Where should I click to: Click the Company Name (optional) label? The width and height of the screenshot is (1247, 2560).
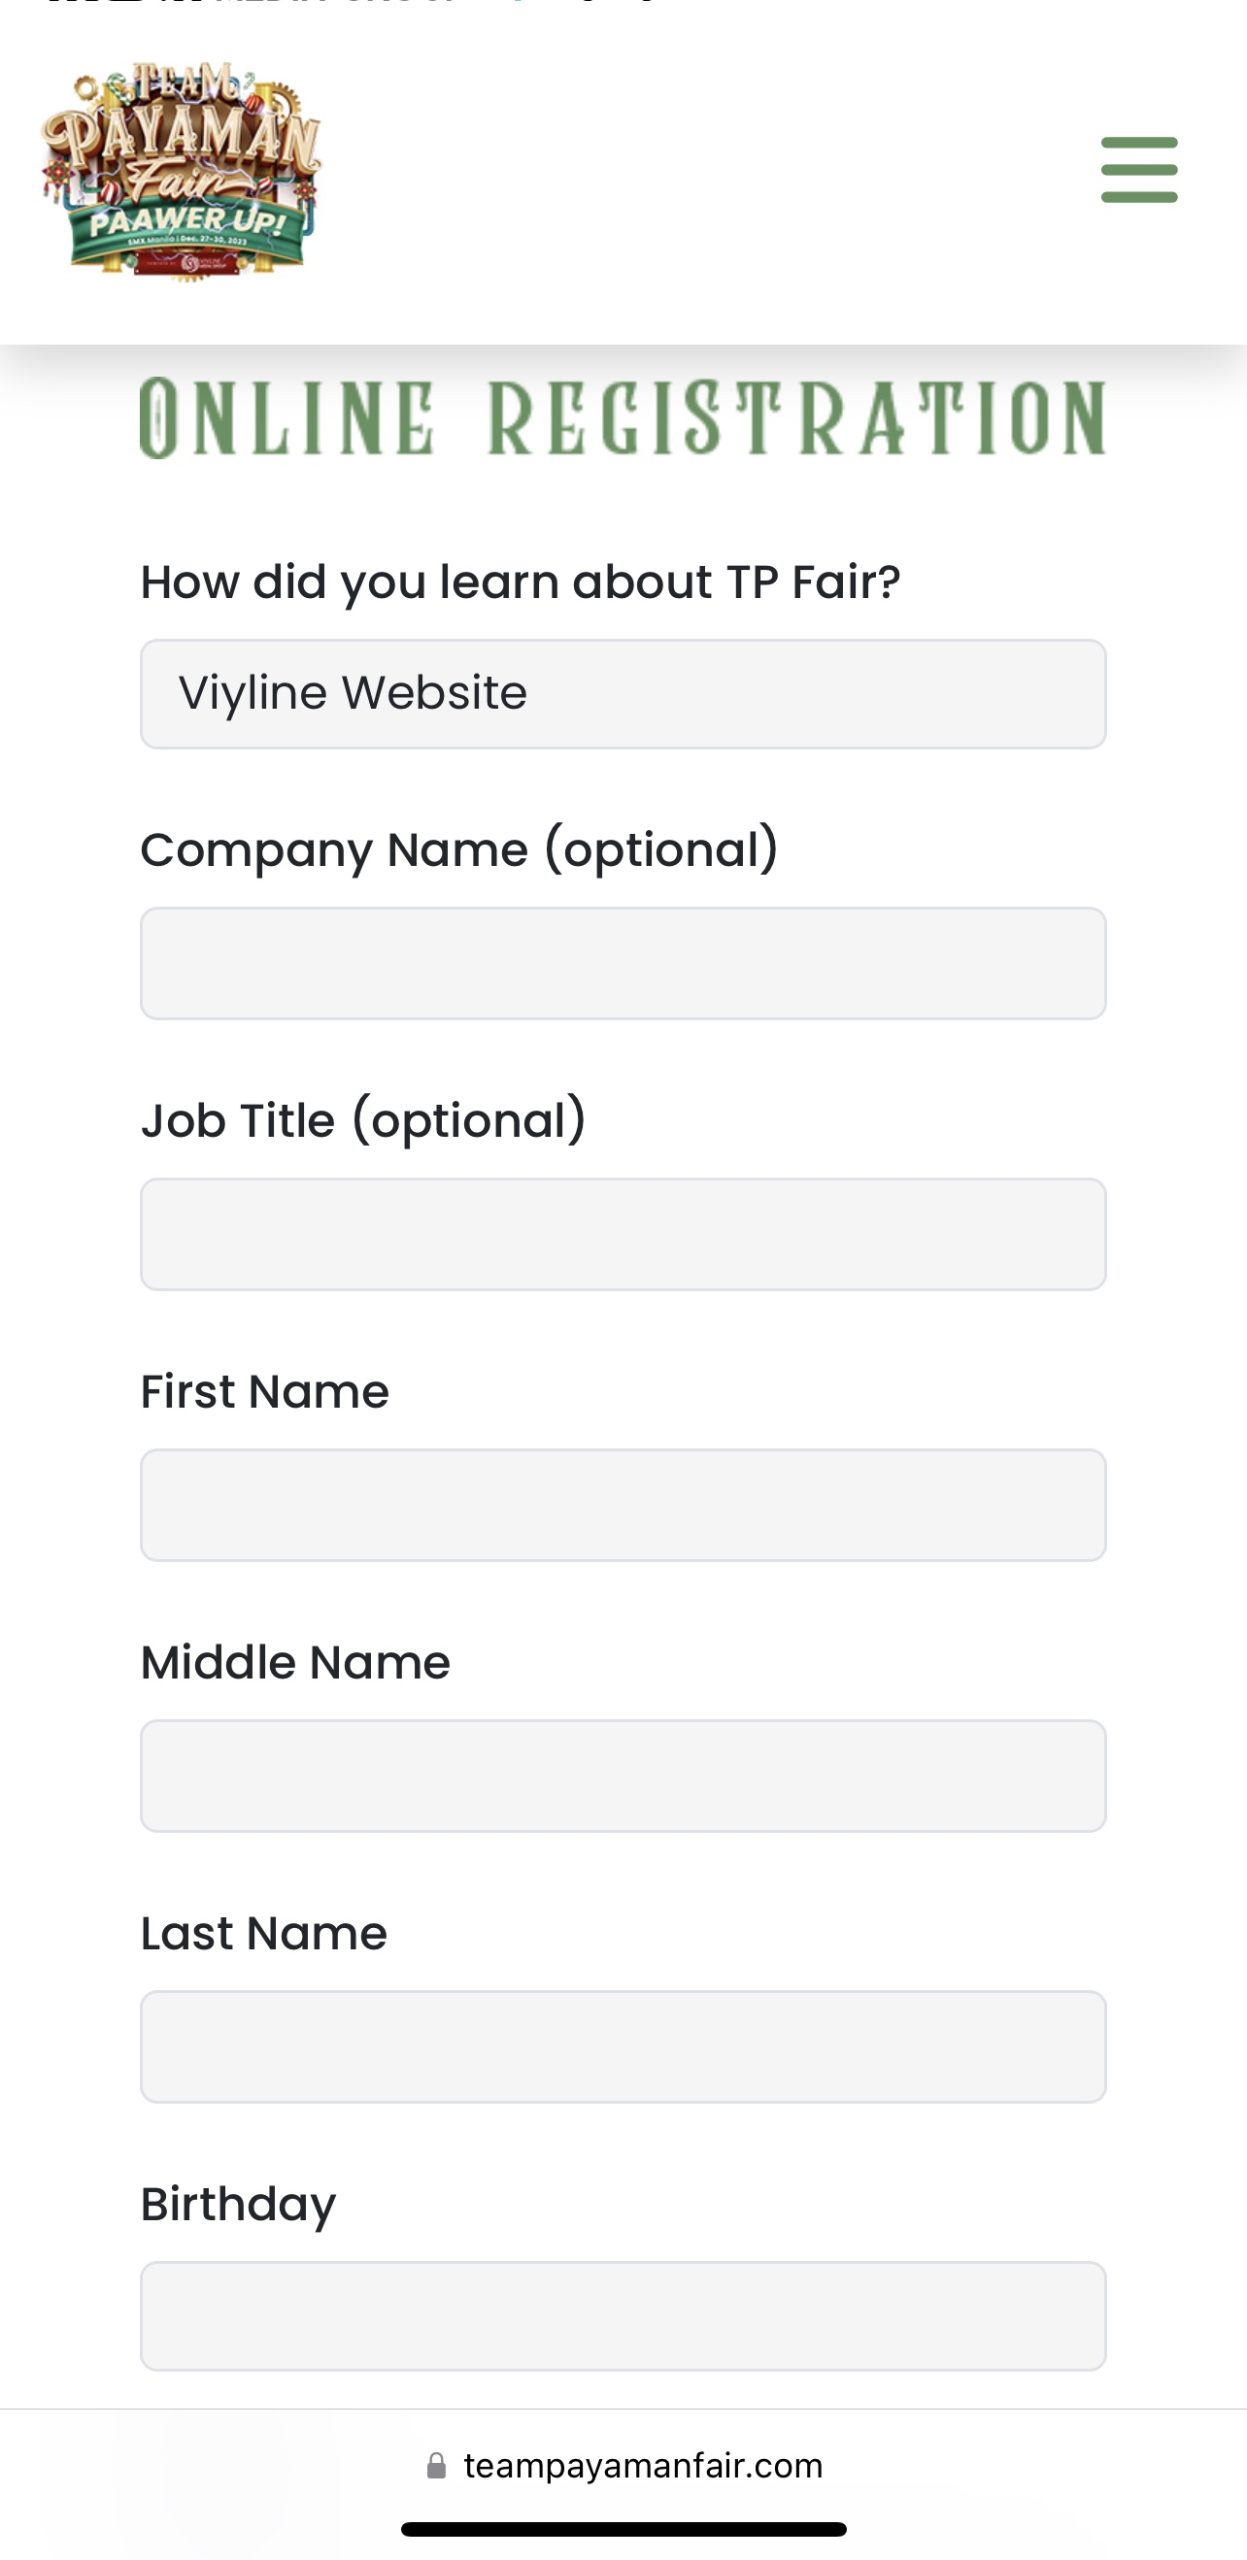pos(459,850)
